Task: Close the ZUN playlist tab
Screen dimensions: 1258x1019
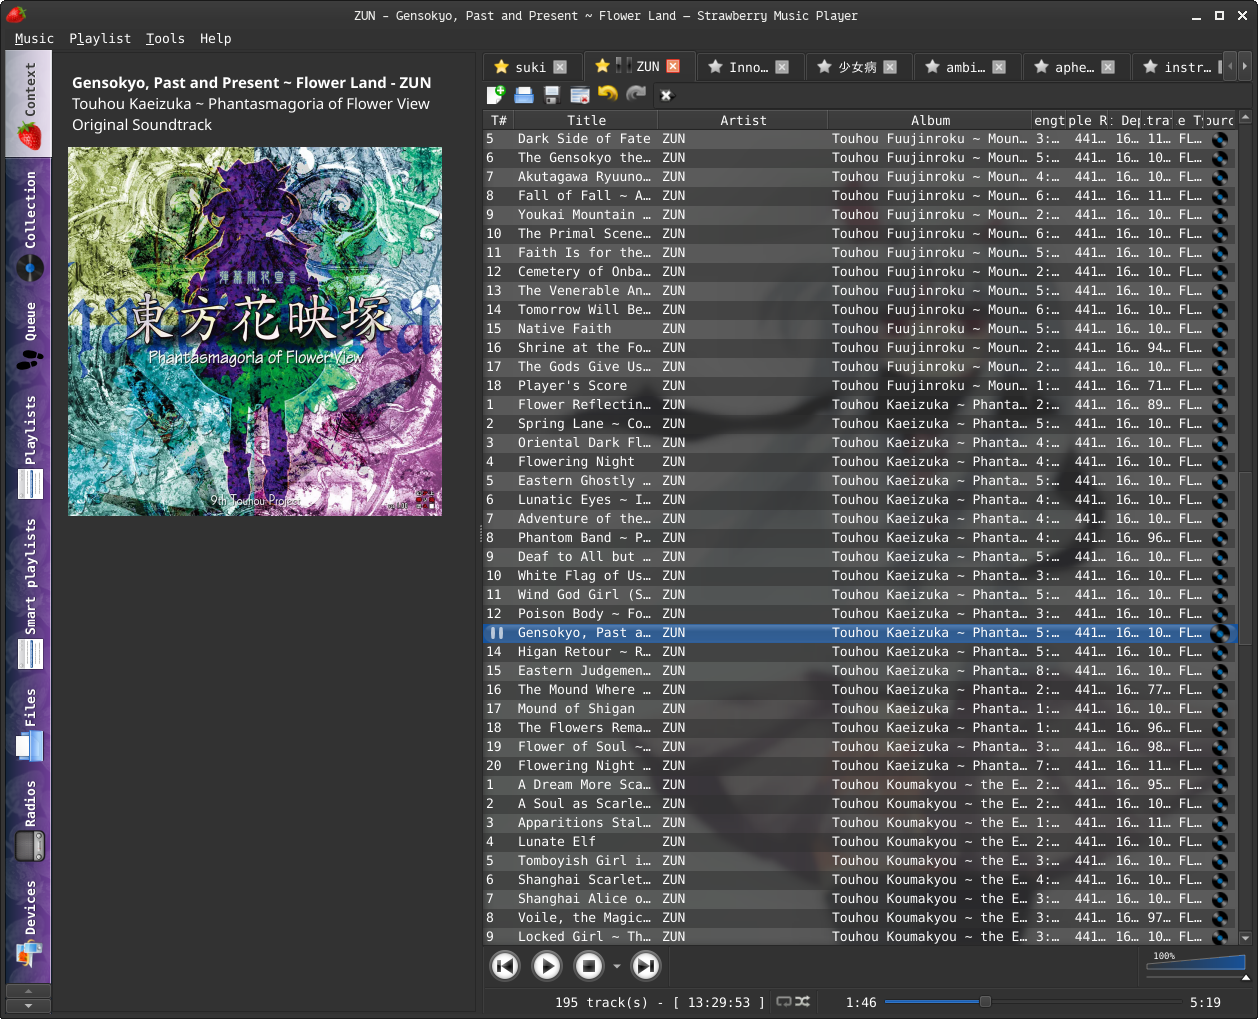Action: tap(673, 66)
